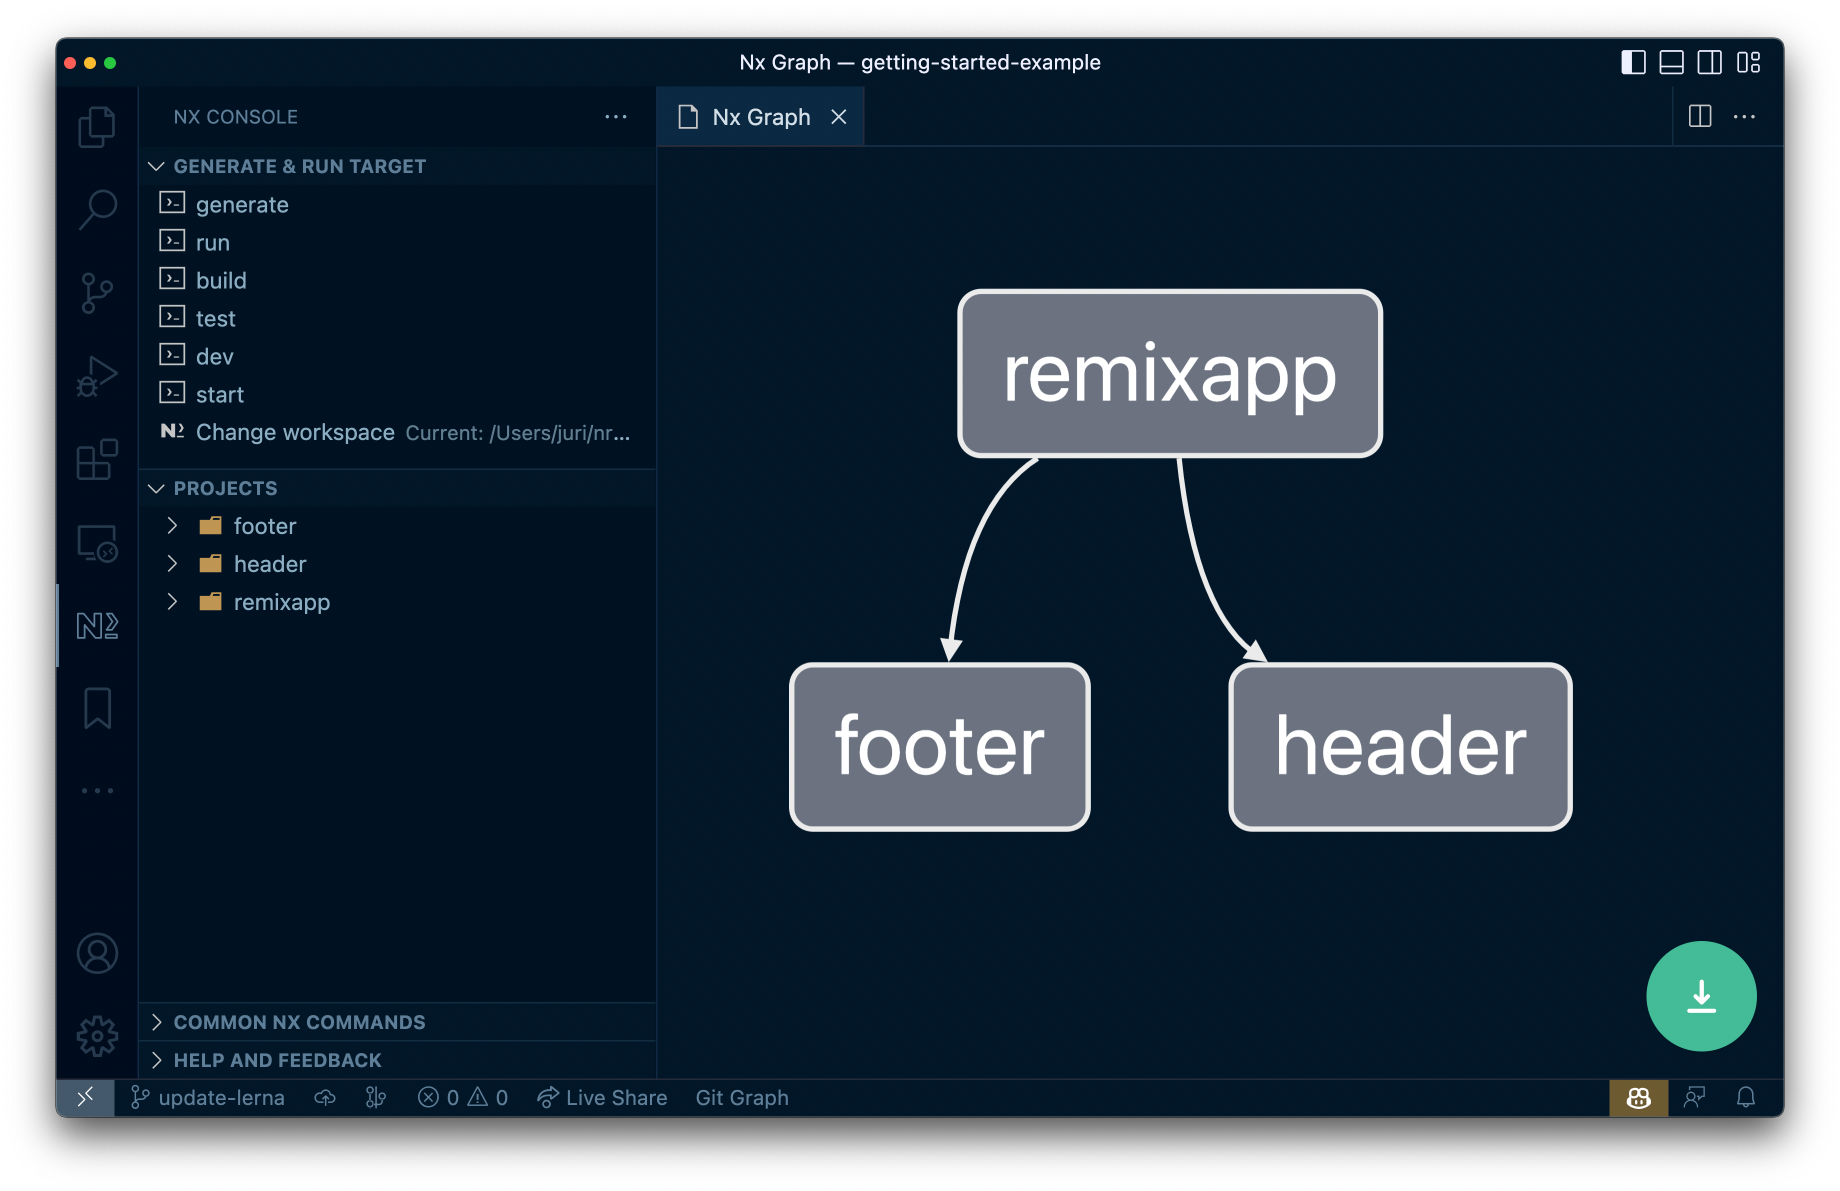The image size is (1840, 1191).
Task: Open the Extensions view
Action: pyautogui.click(x=96, y=461)
